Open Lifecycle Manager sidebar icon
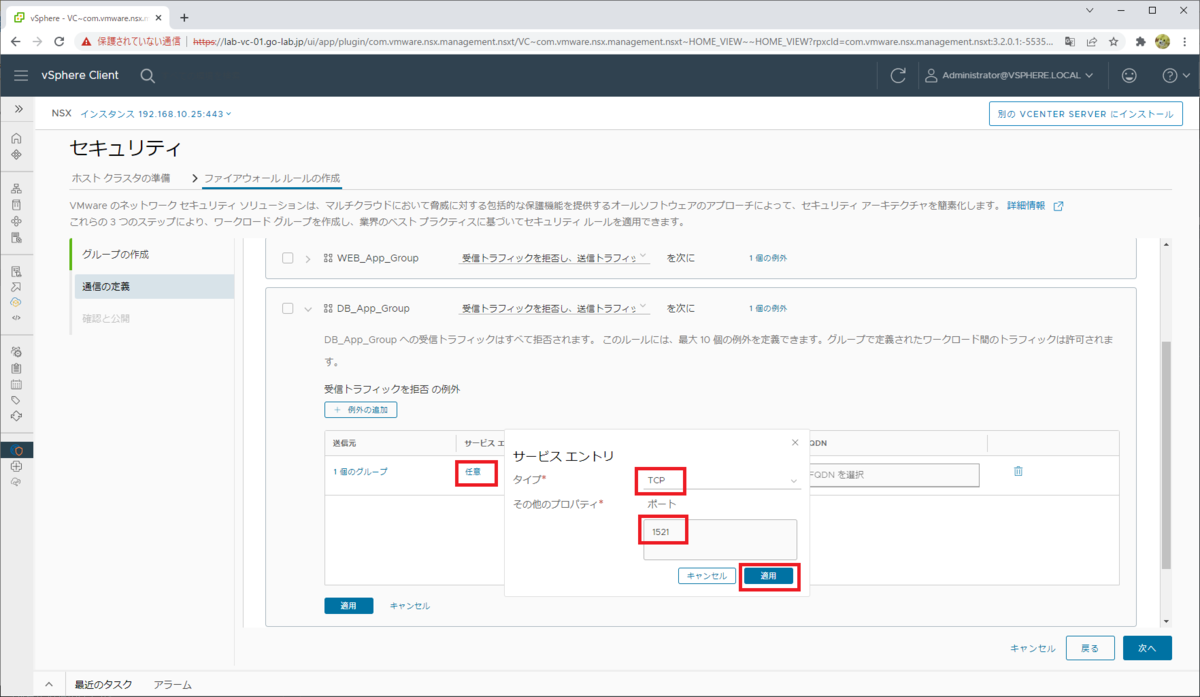This screenshot has width=1200, height=697. [x=16, y=416]
